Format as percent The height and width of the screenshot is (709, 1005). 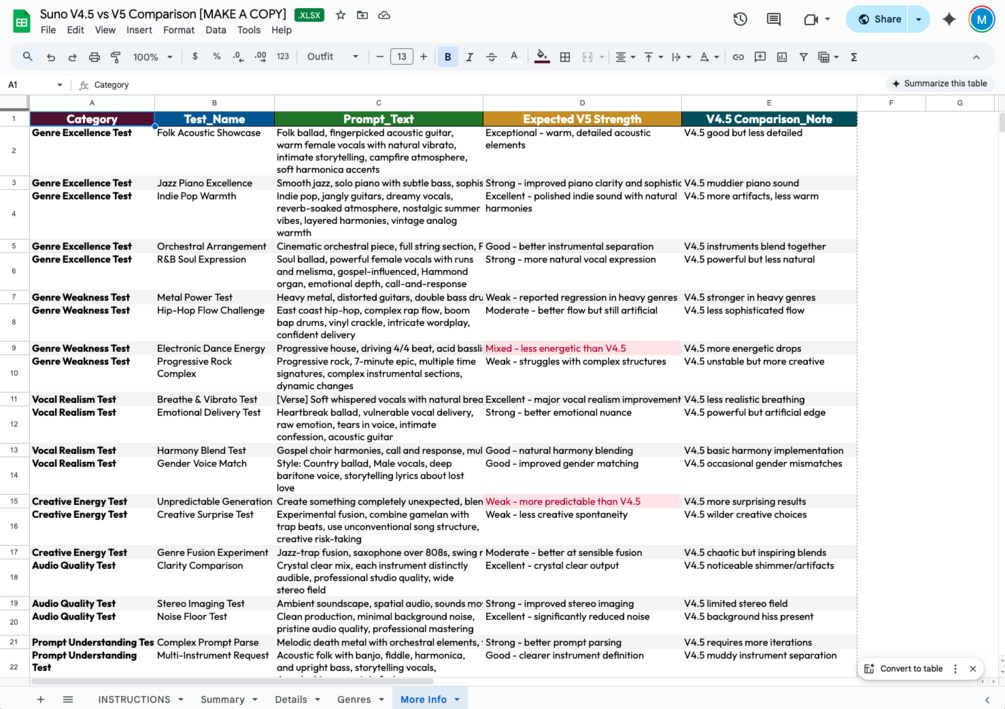[217, 56]
